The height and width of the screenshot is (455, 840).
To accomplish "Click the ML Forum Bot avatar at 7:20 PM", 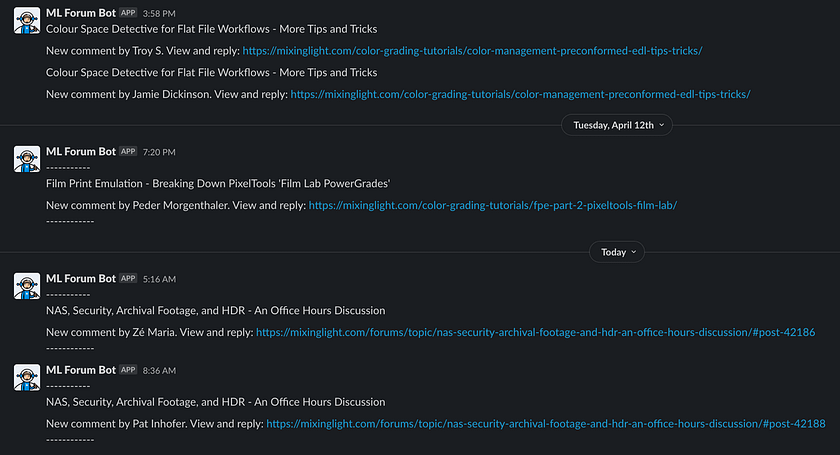I will point(27,159).
